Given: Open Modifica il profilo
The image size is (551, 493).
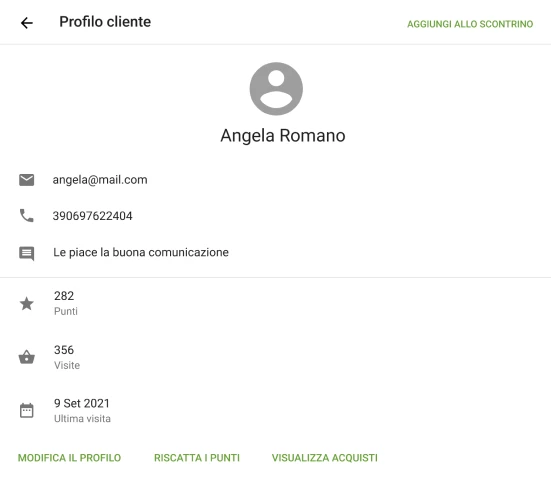Looking at the screenshot, I should pyautogui.click(x=69, y=458).
